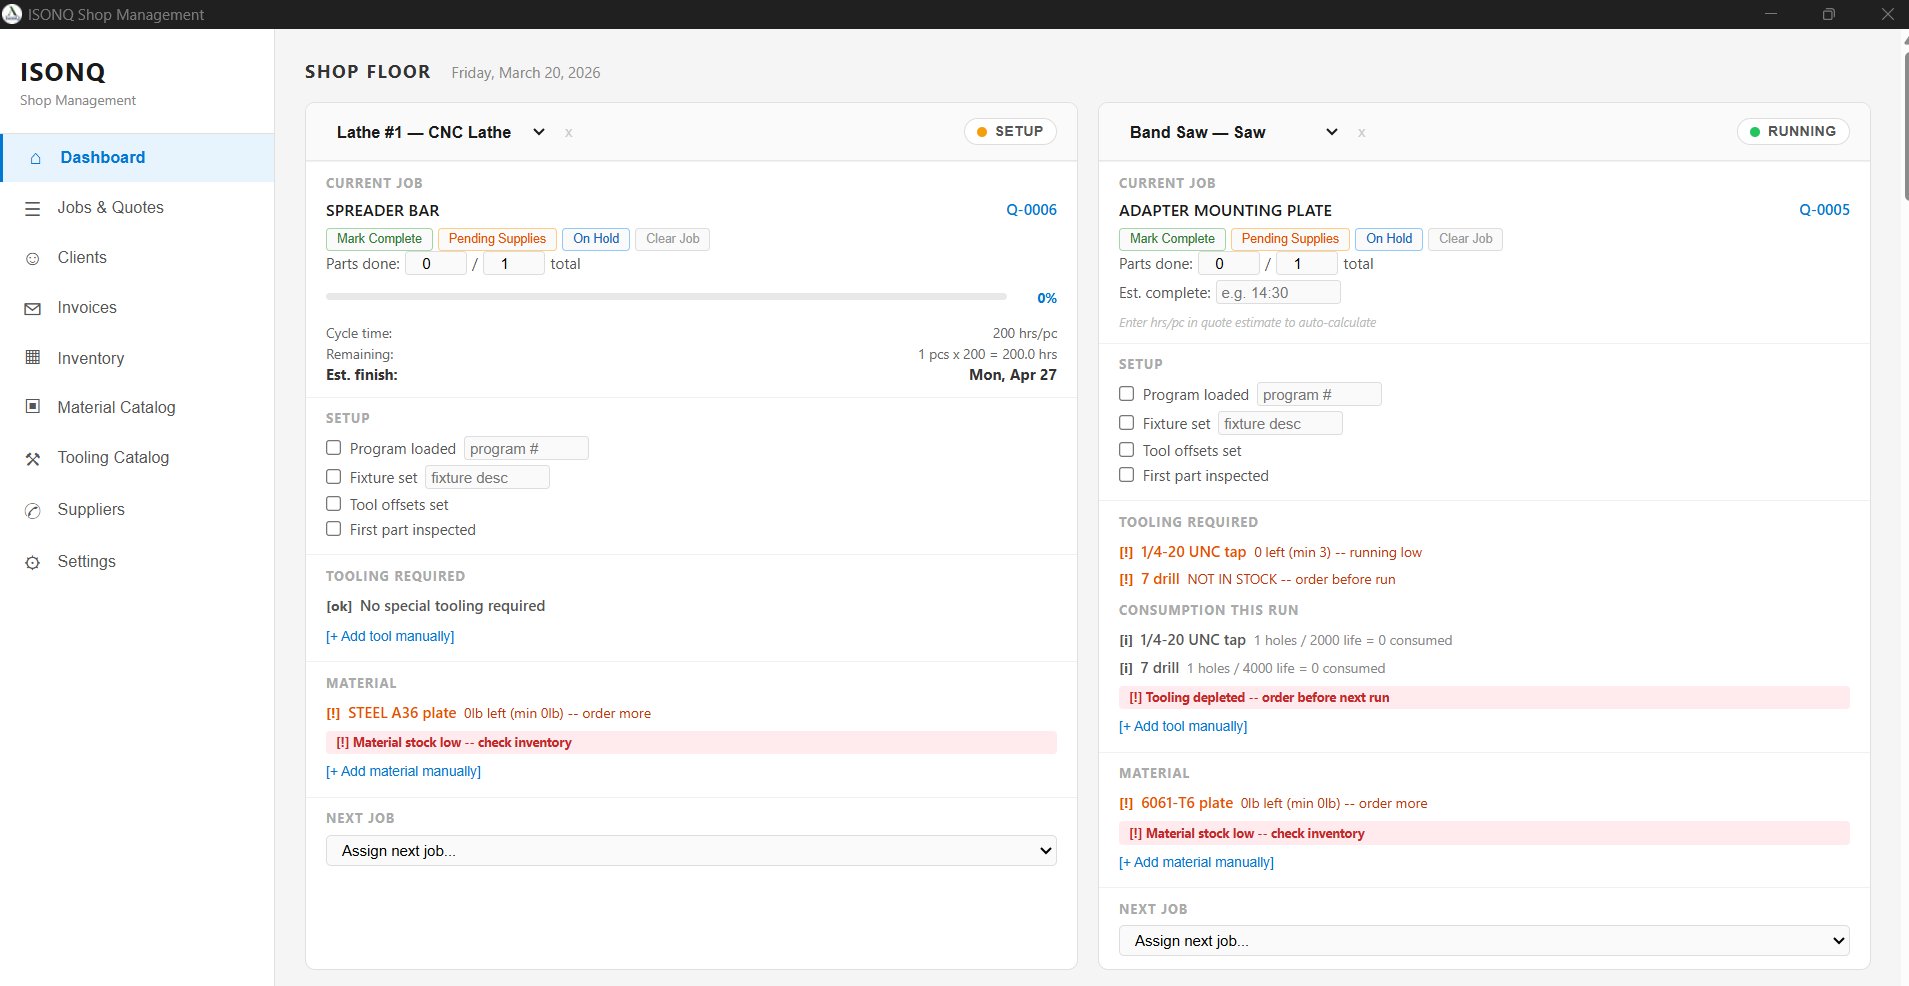Open the Band Saw machine dropdown
1909x986 pixels.
1331,131
